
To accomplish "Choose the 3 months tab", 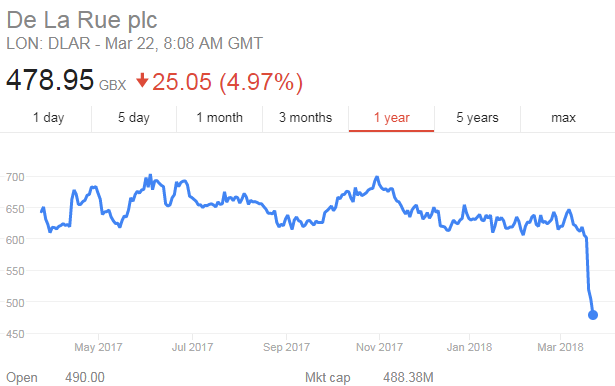I will (306, 118).
